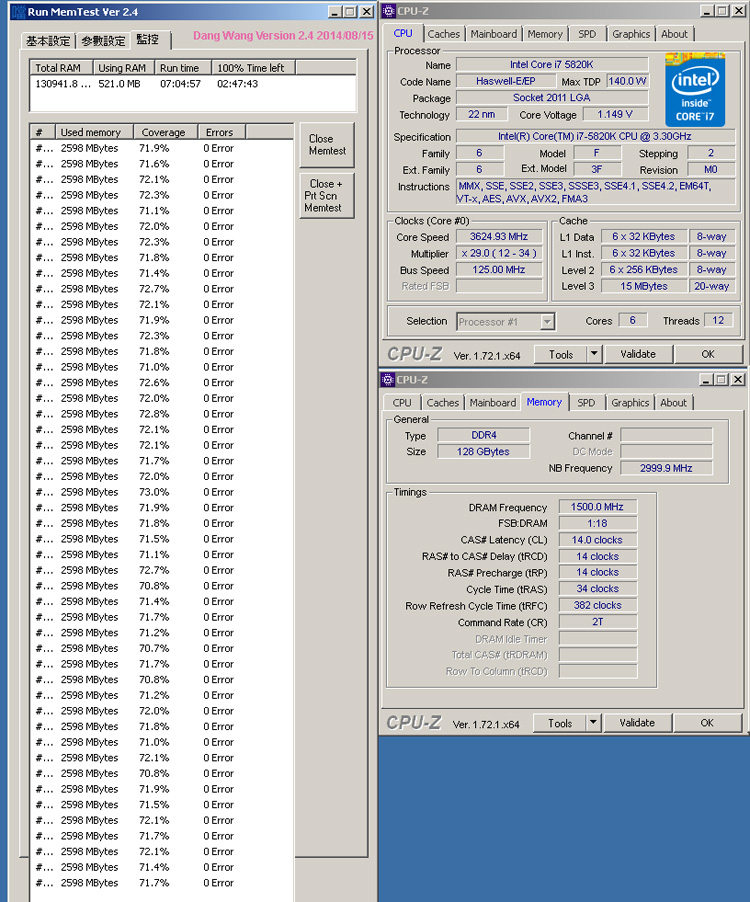Open the Mainboard tab in the lower CPU-Z window
The height and width of the screenshot is (902, 750).
tap(492, 403)
